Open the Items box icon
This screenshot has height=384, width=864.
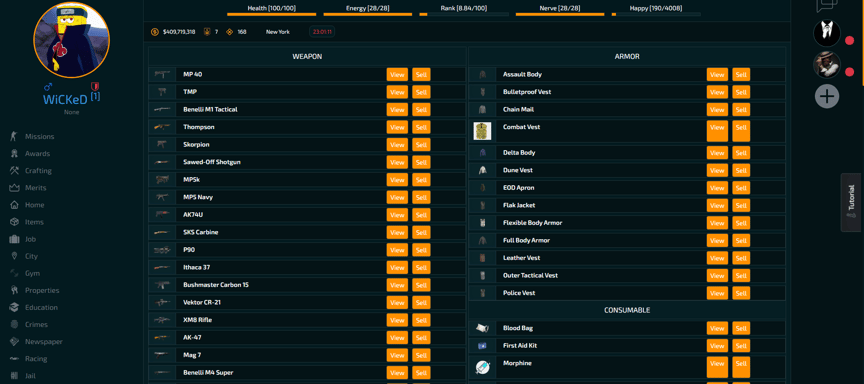click(x=14, y=222)
